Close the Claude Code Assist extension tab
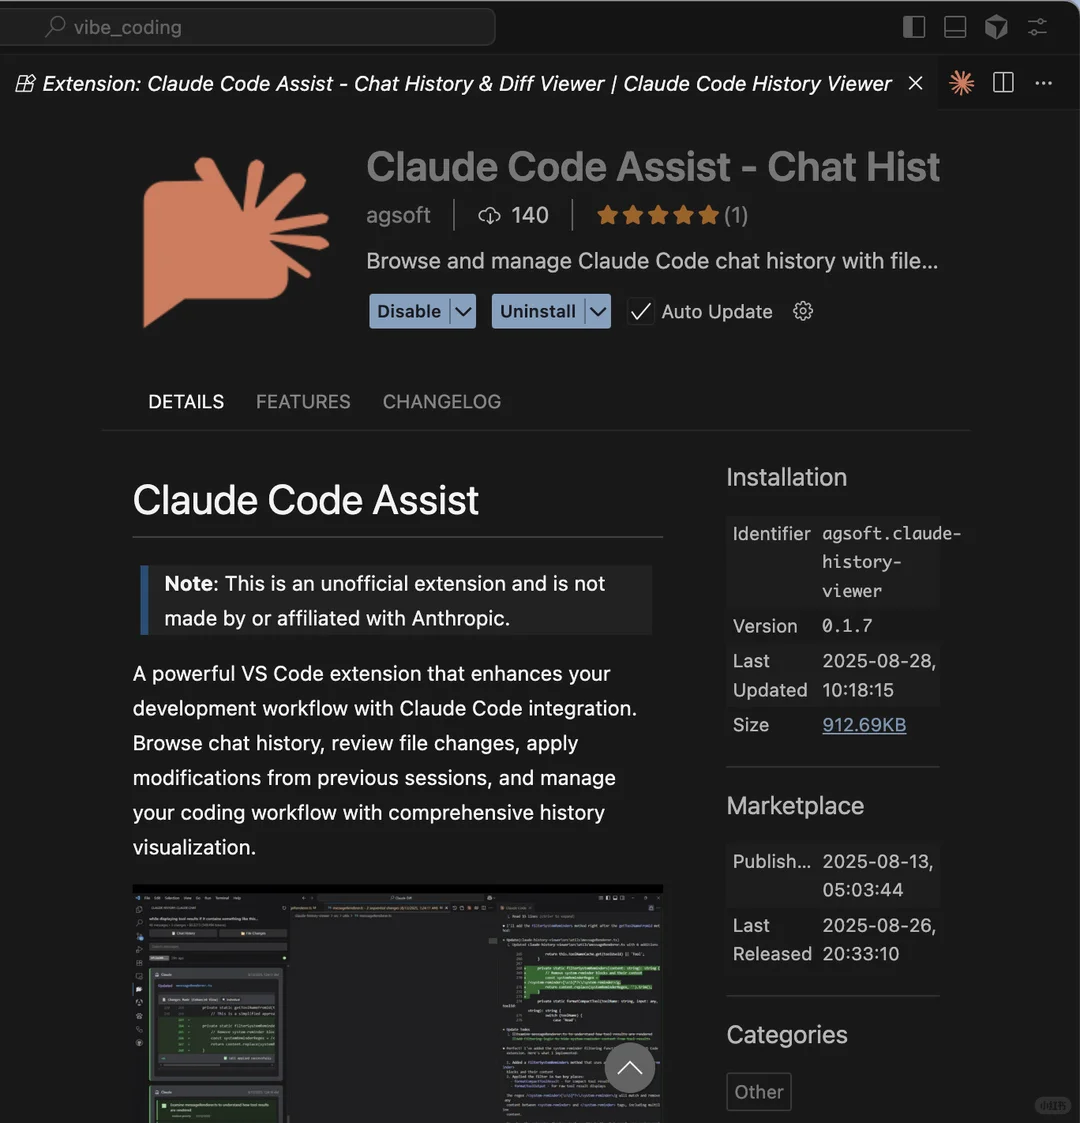 tap(915, 83)
